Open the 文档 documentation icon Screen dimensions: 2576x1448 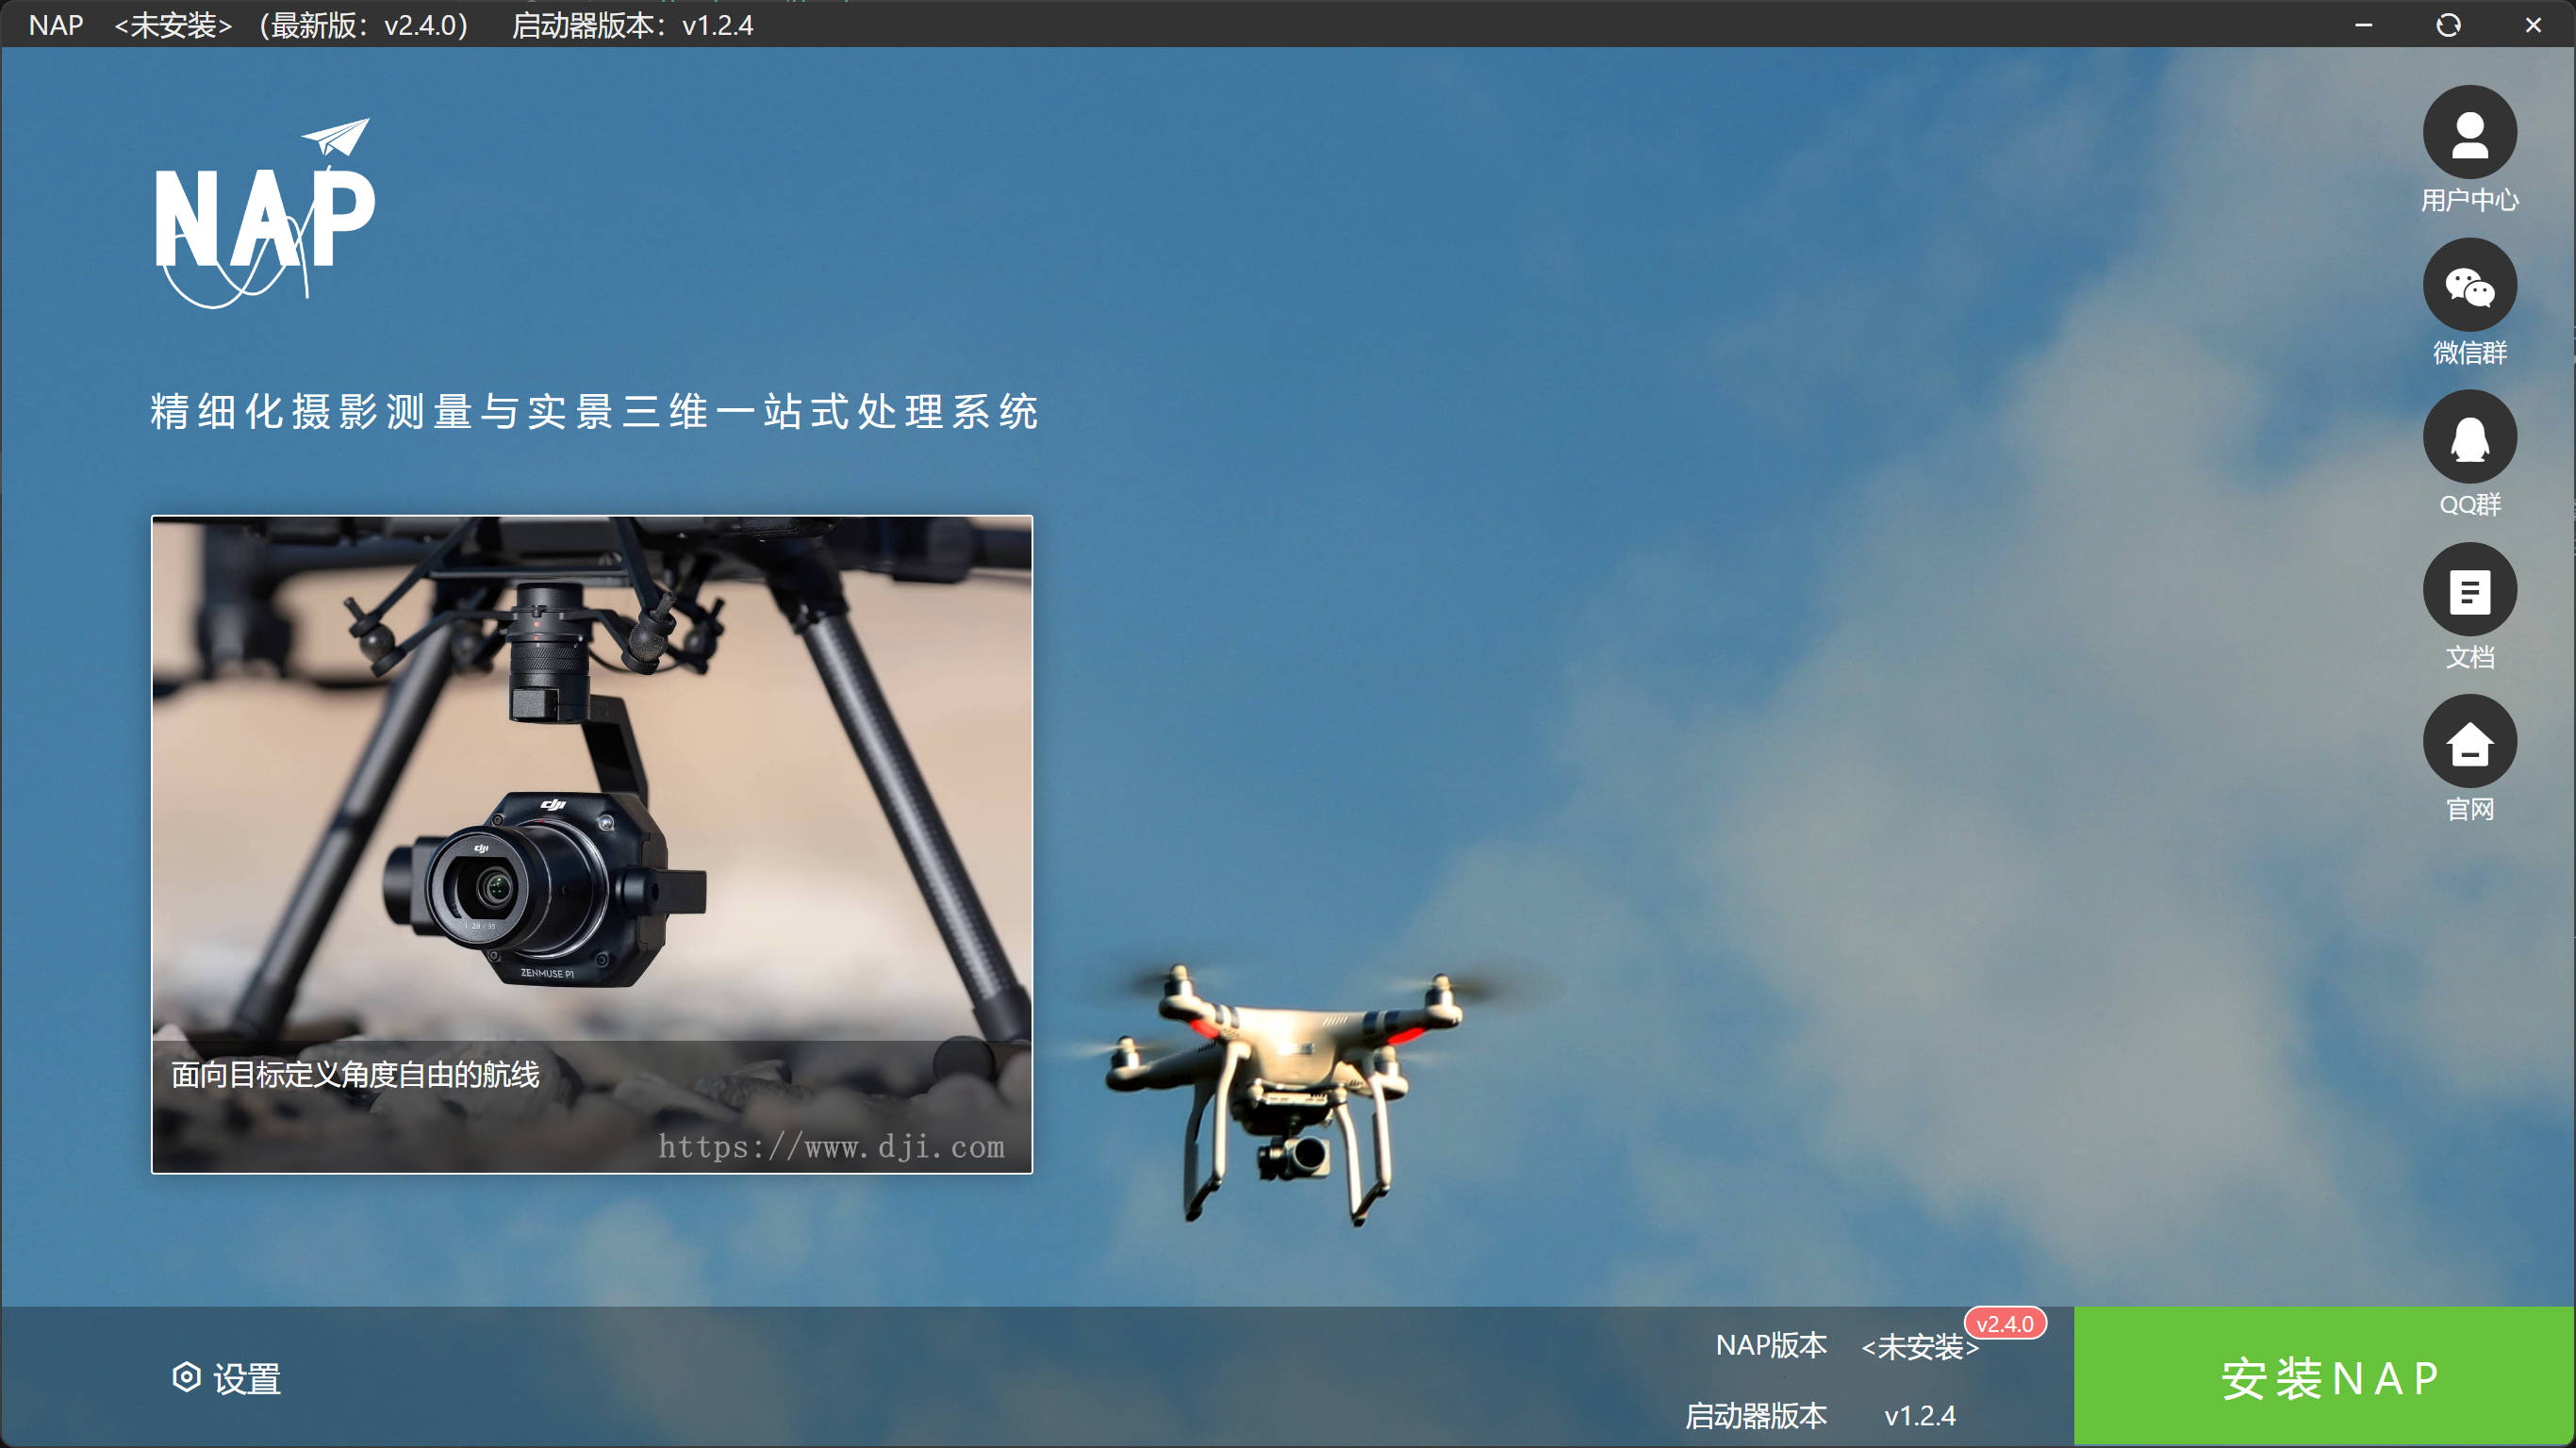click(x=2469, y=590)
